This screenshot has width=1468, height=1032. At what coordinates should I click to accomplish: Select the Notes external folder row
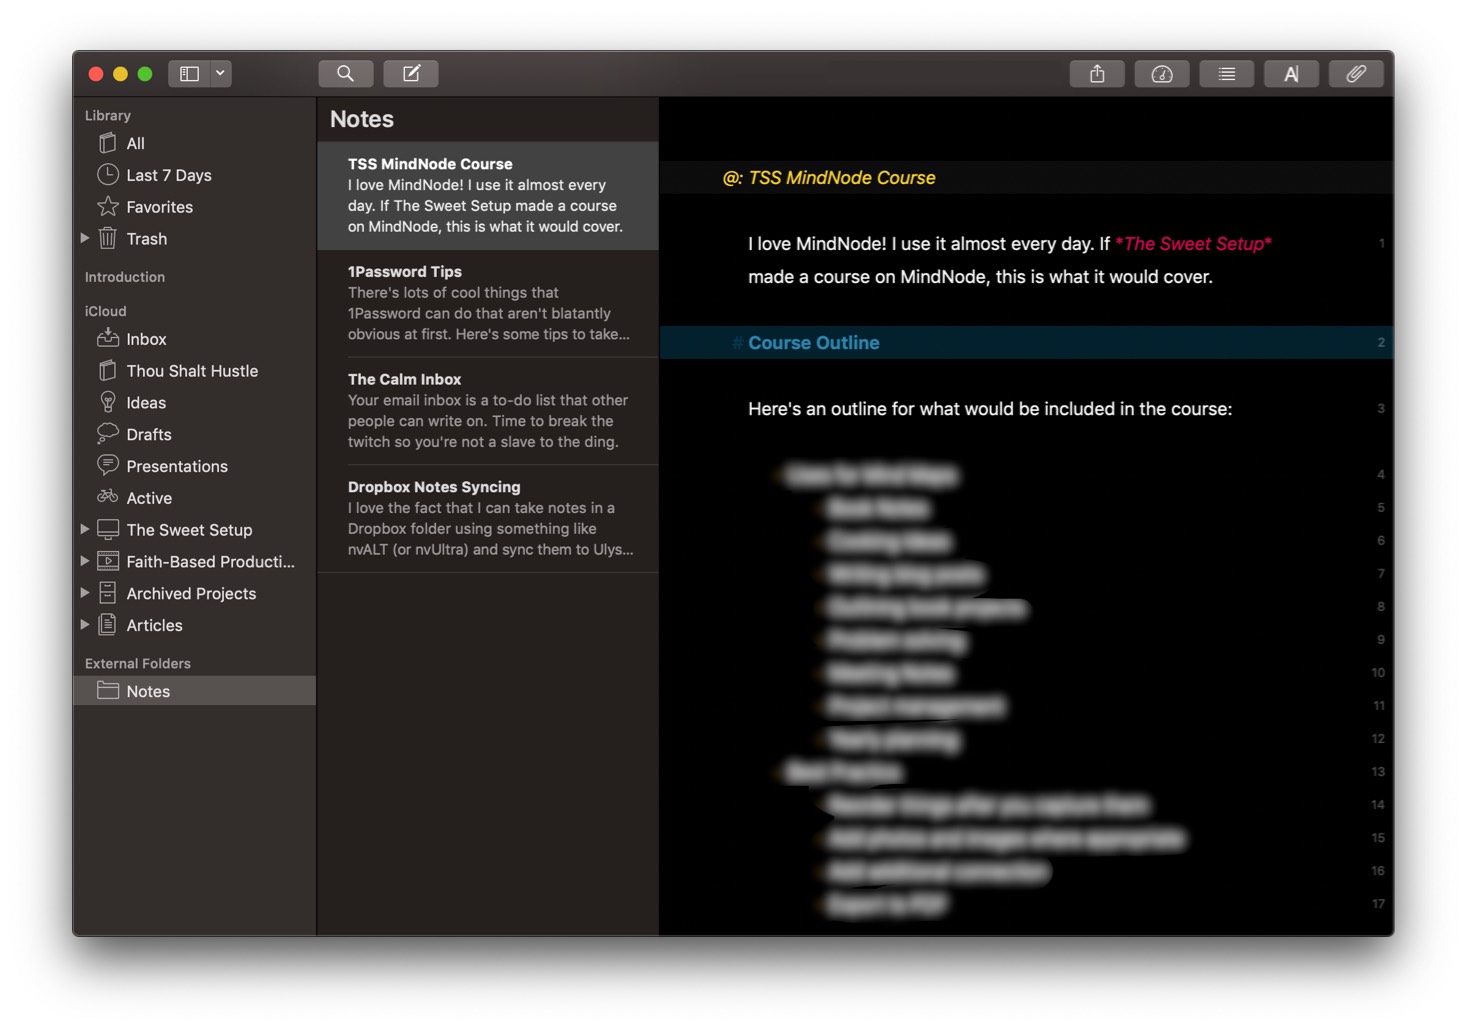click(x=195, y=691)
